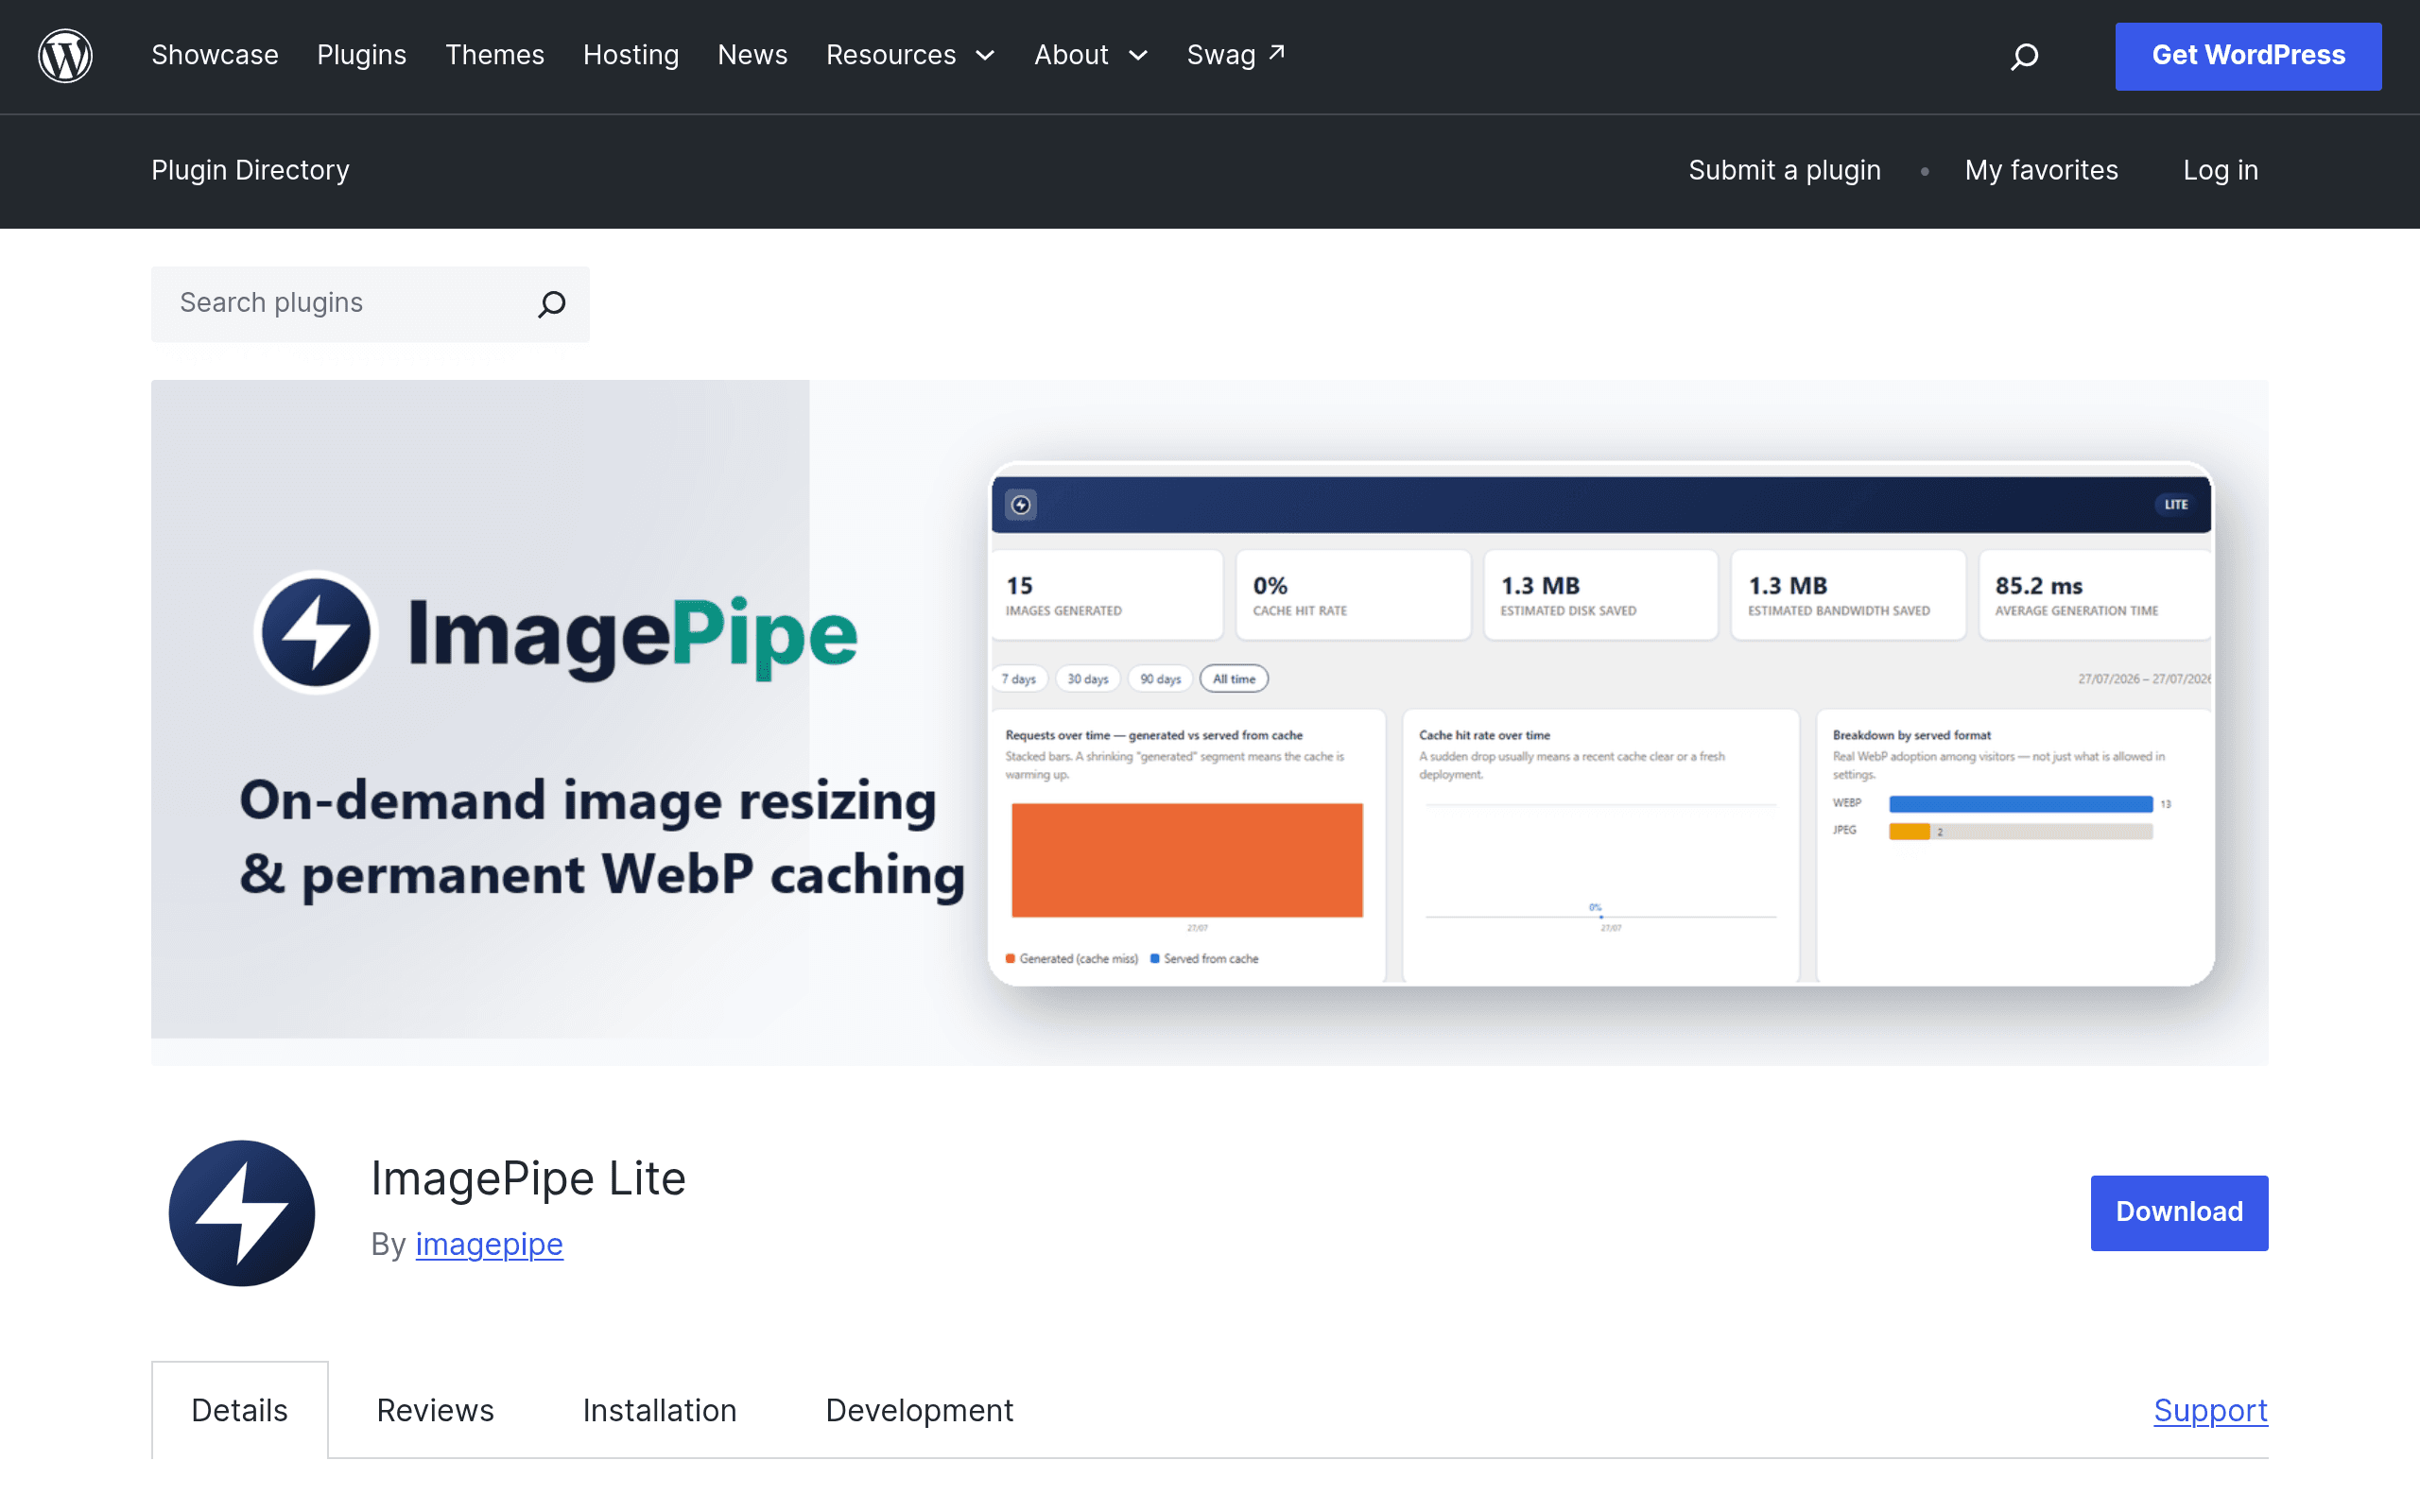Open Plugin Directory link
The height and width of the screenshot is (1512, 2420).
(x=250, y=170)
